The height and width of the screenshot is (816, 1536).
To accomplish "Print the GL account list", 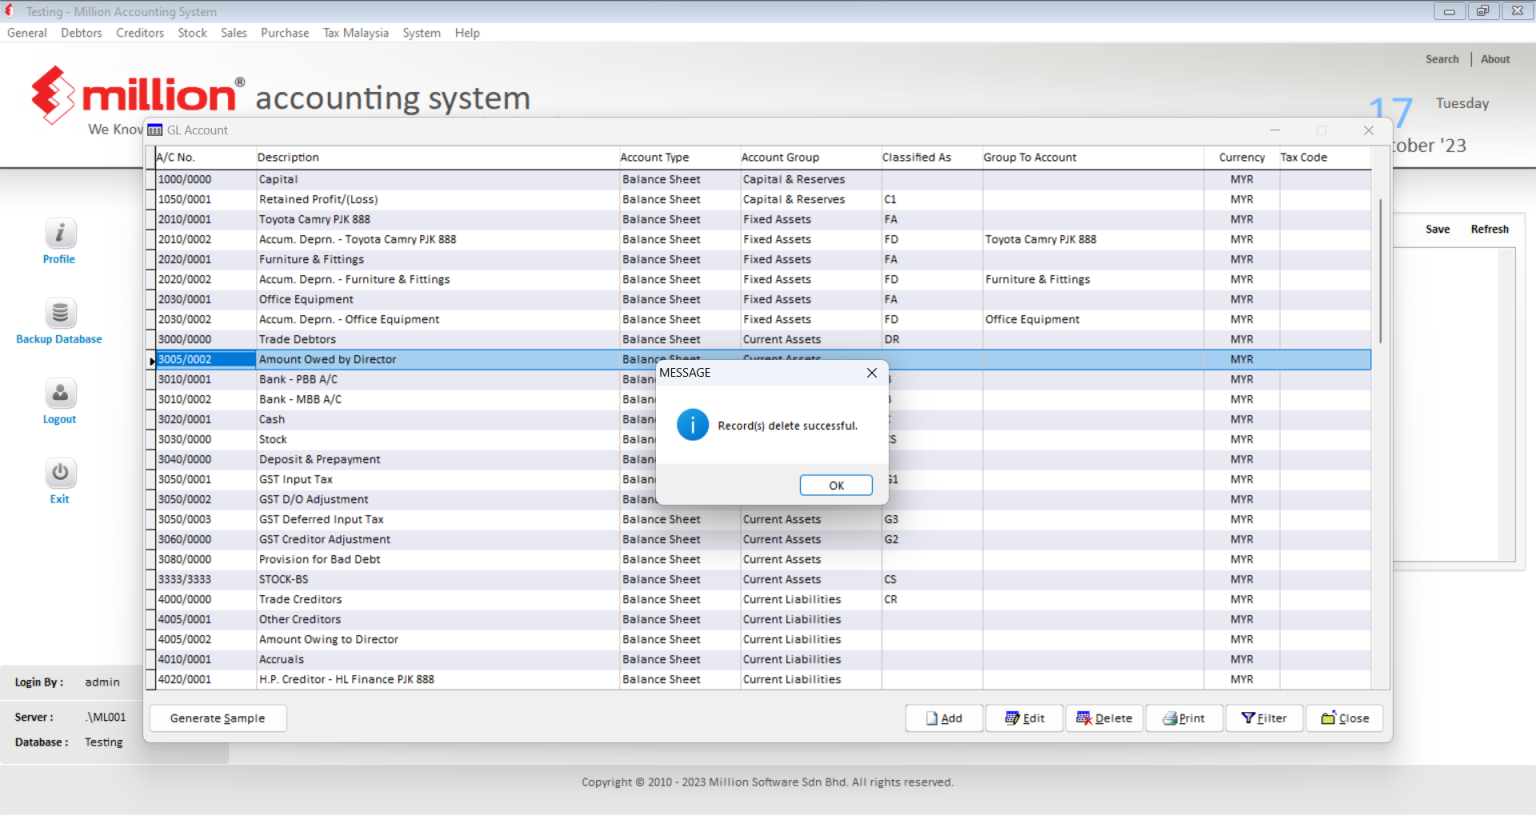I will point(1184,718).
